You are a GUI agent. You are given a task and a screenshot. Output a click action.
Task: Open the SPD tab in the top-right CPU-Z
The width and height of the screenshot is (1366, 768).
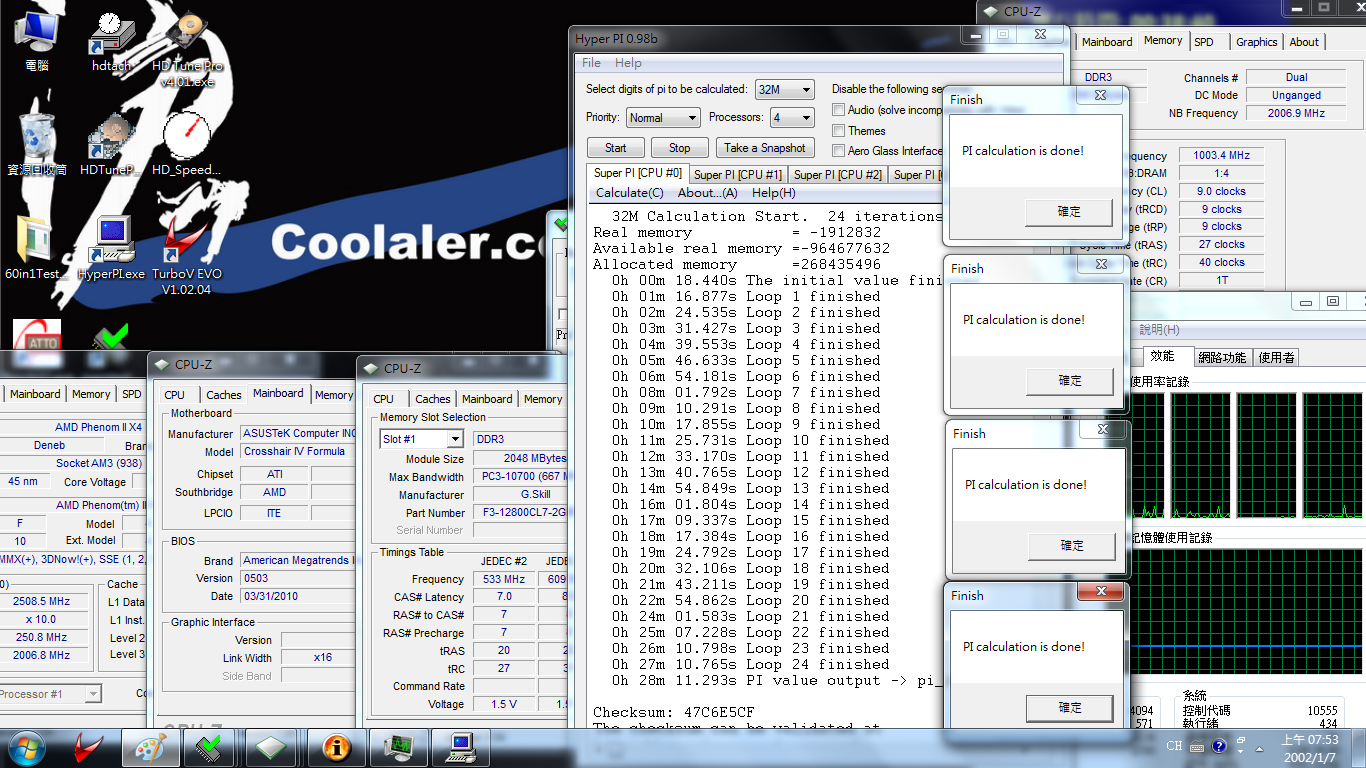1204,42
